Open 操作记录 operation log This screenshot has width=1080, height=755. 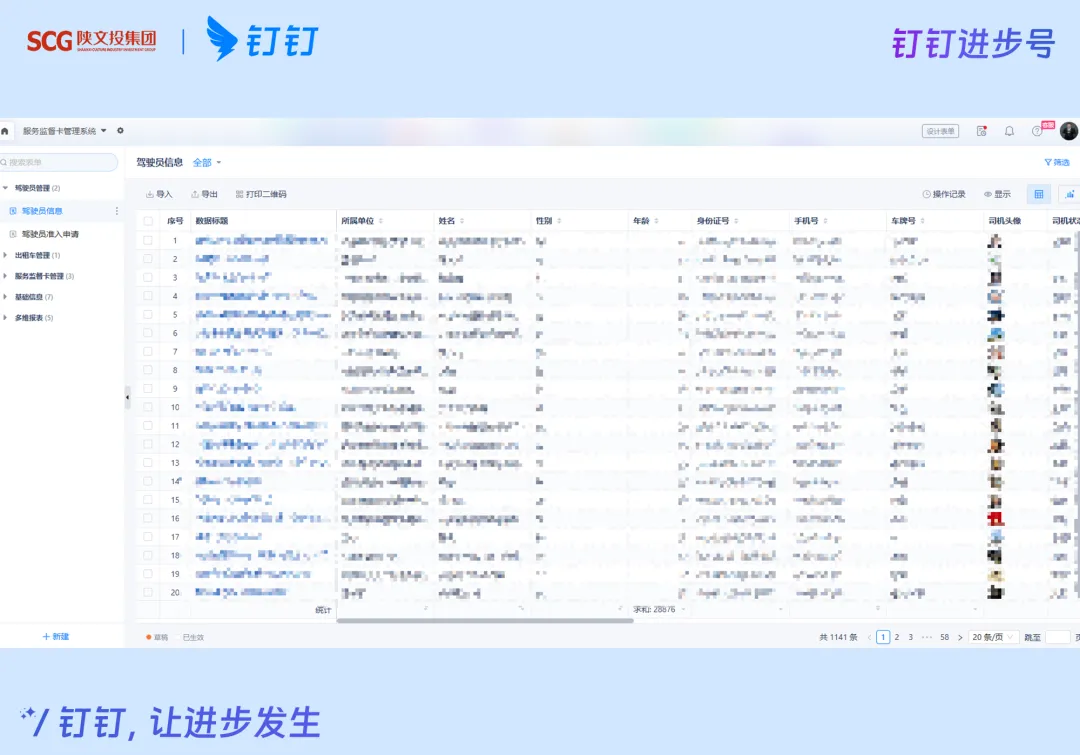point(944,194)
